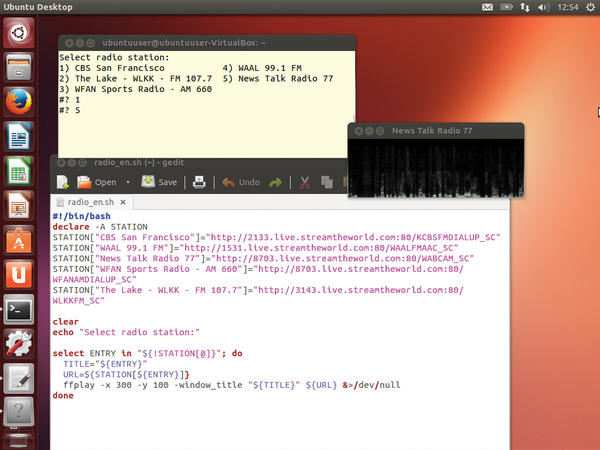Expand the recent files arrow next to Open
Screen dimensions: 600x450
(128, 182)
